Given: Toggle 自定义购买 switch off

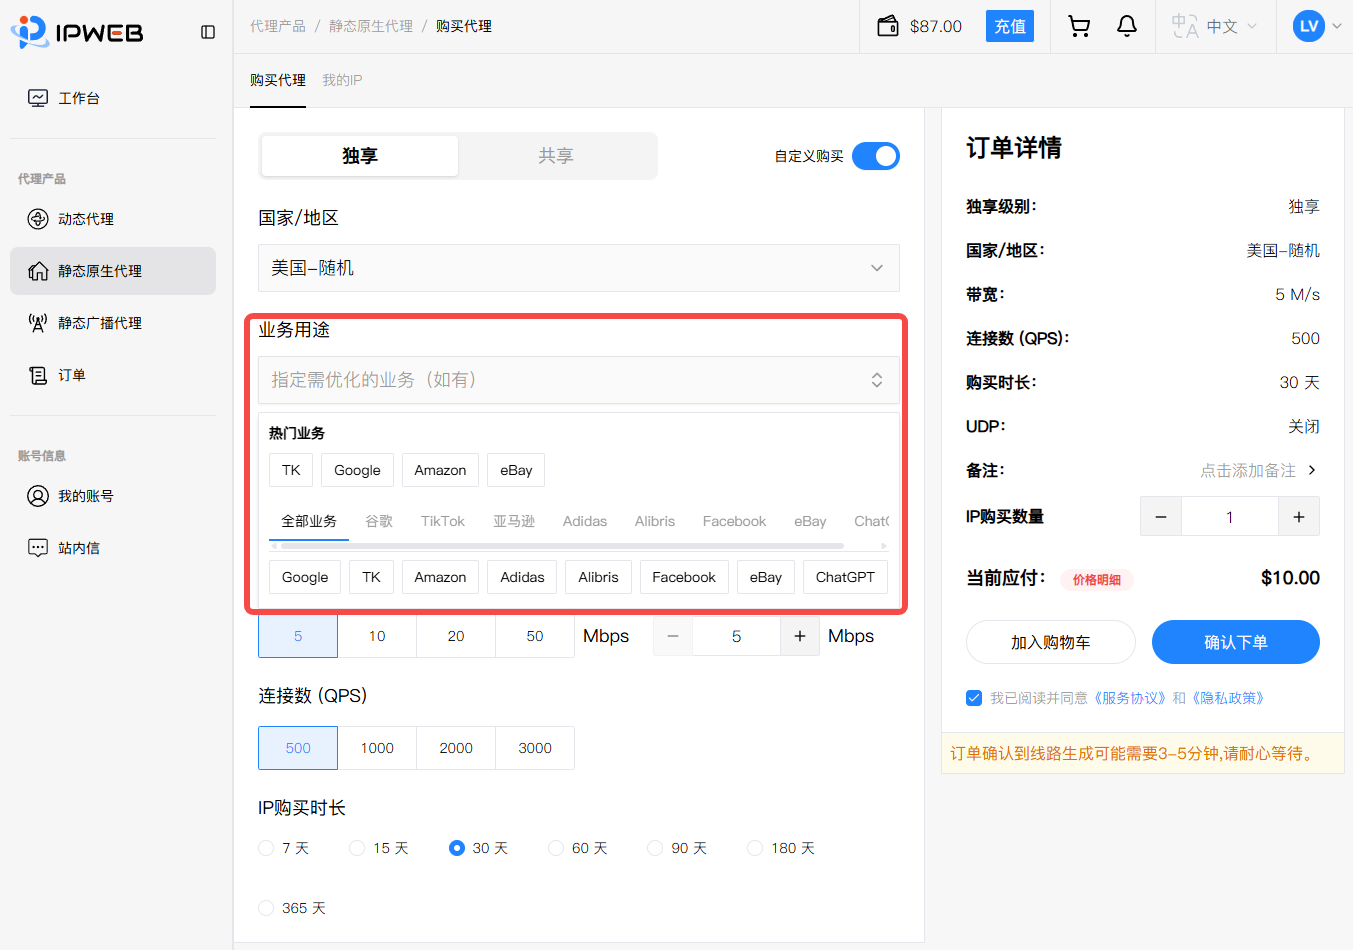Looking at the screenshot, I should coord(876,156).
